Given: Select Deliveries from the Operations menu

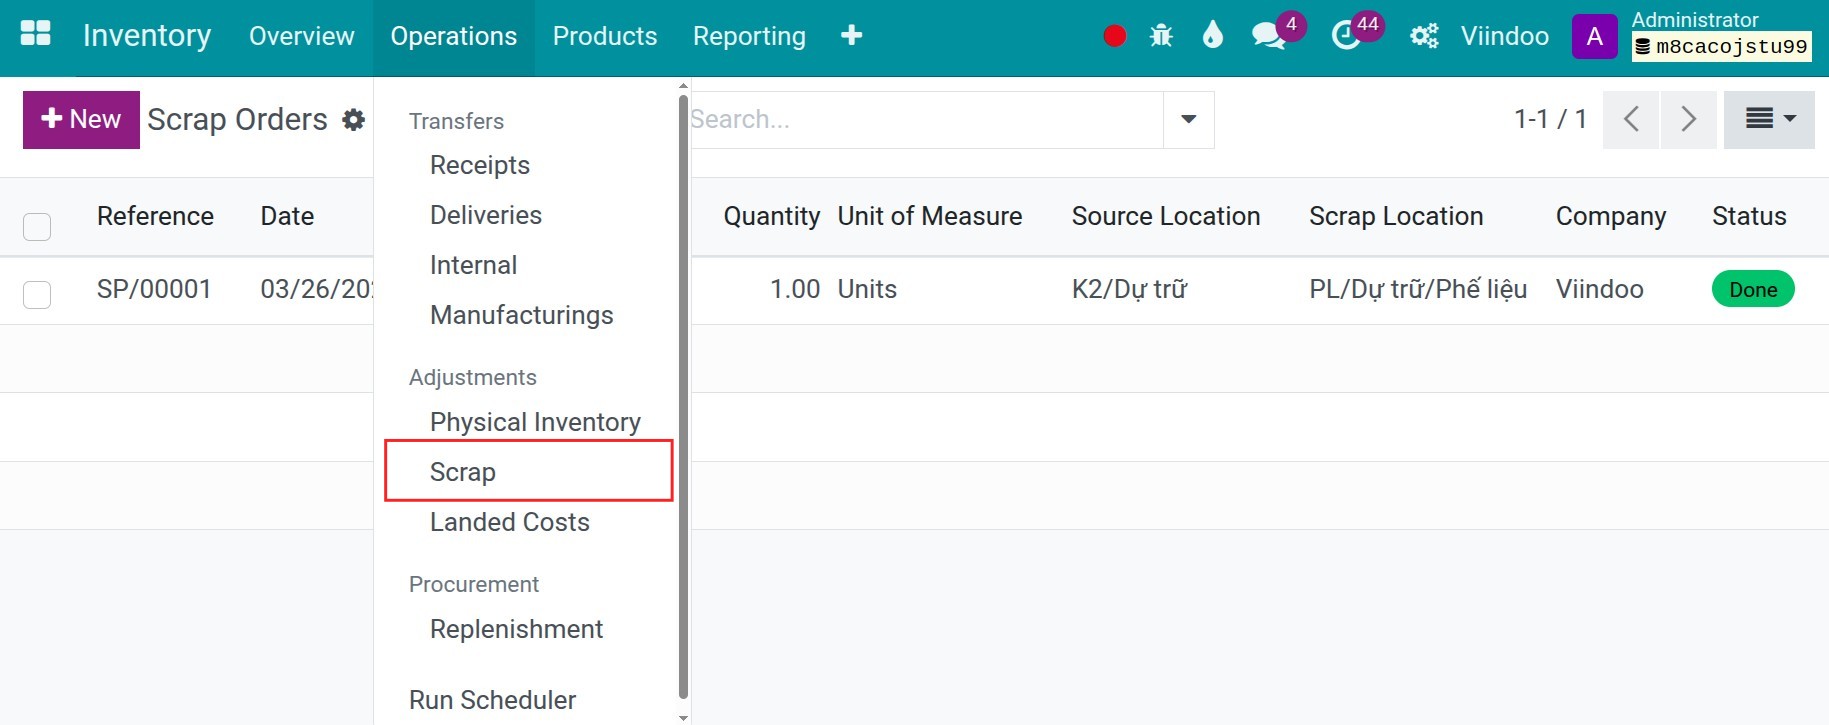Looking at the screenshot, I should click(x=486, y=215).
